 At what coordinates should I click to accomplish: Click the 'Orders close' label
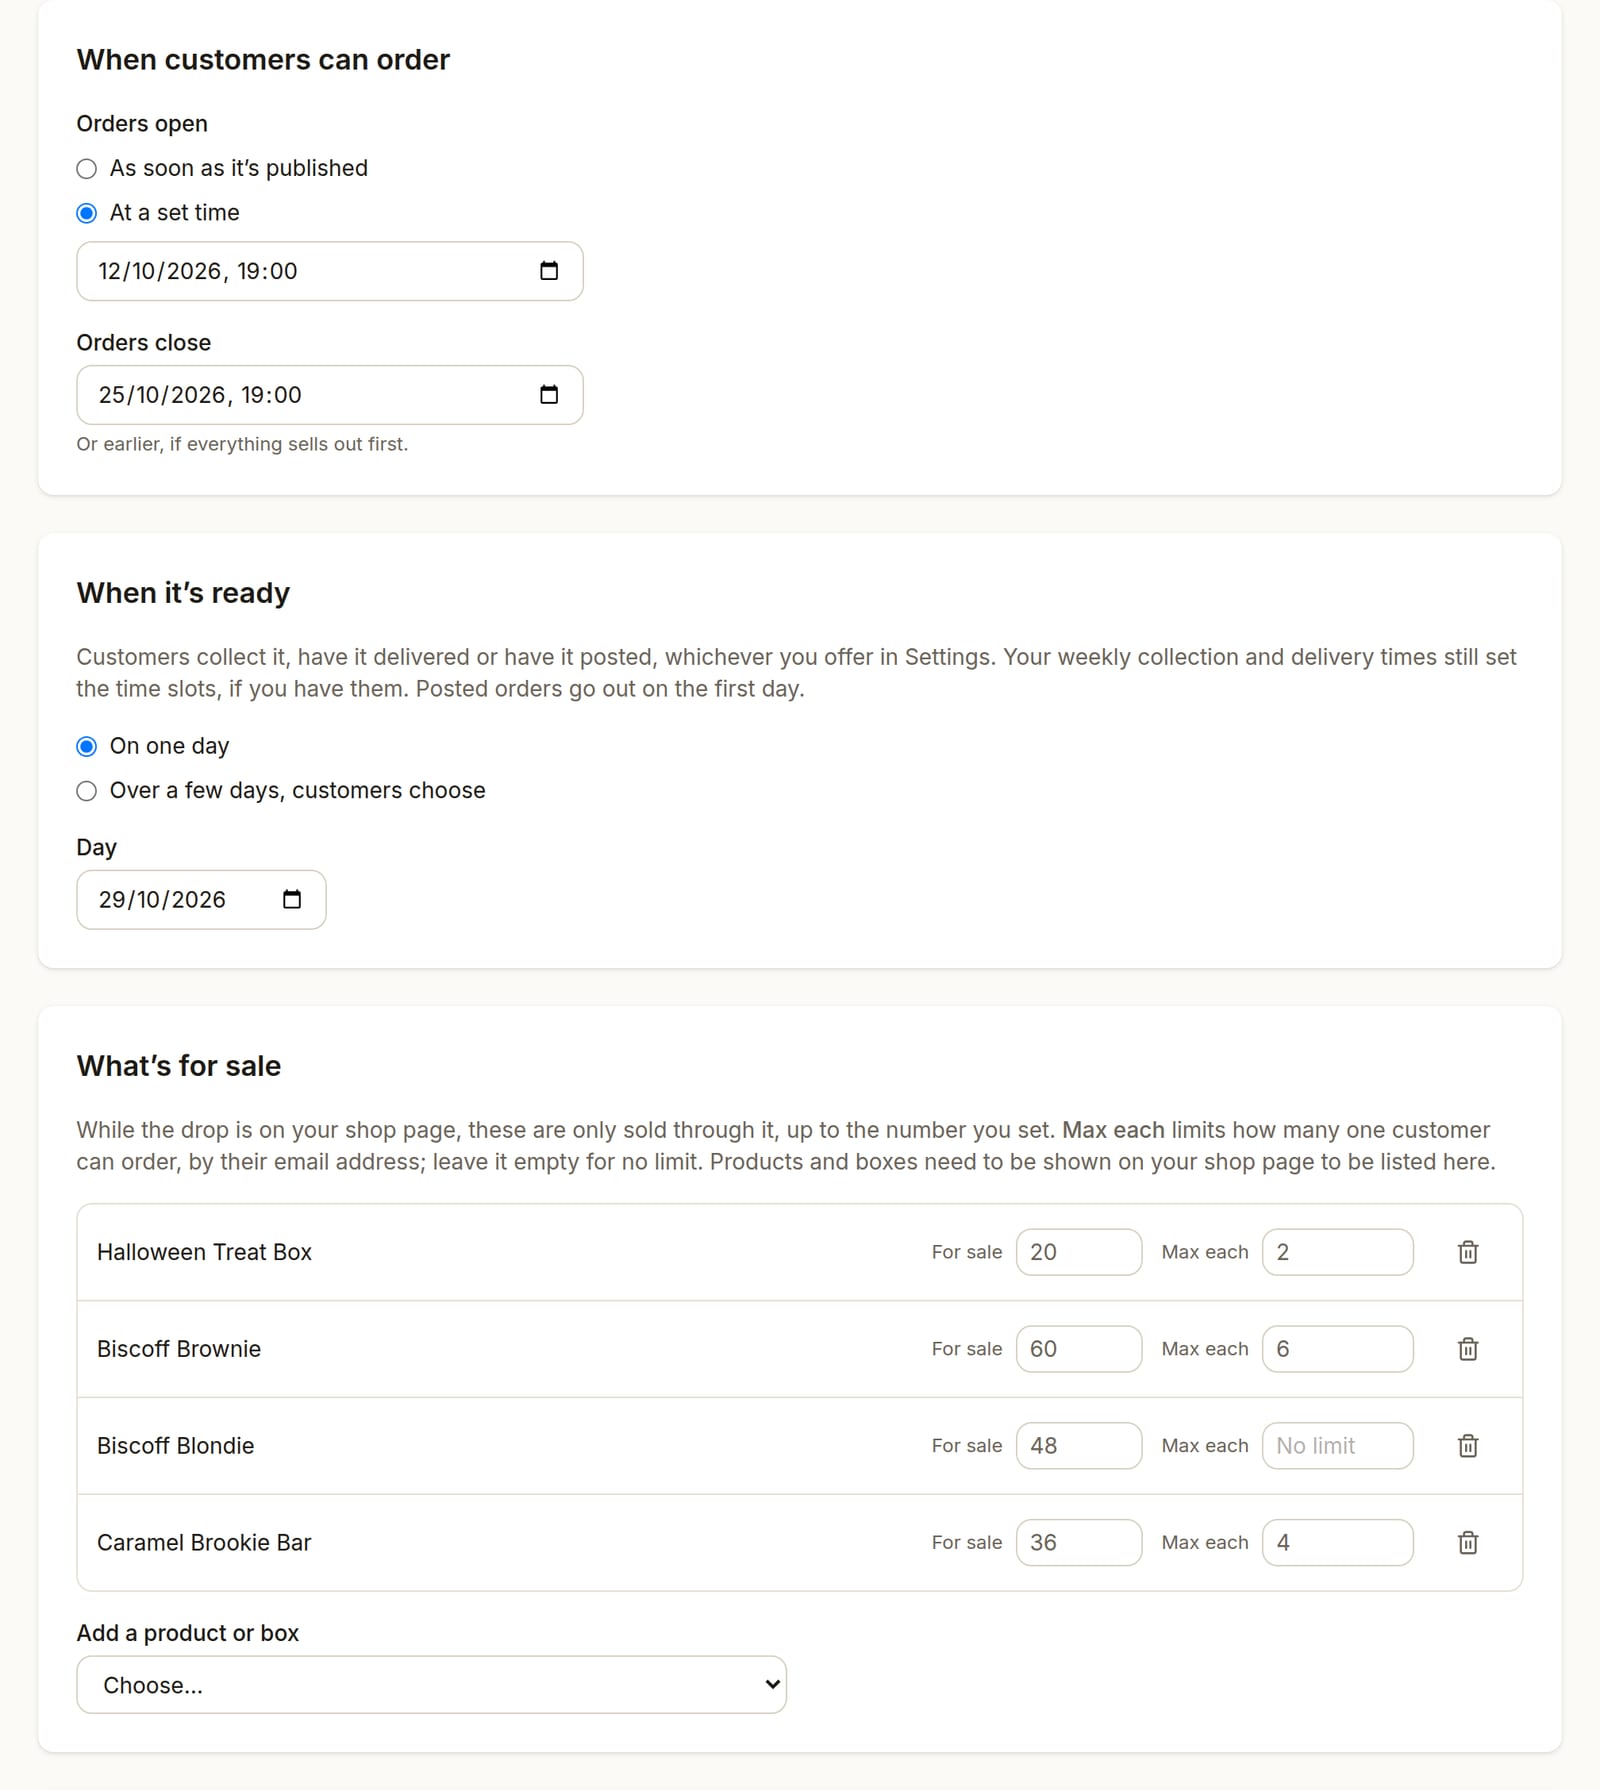coord(144,343)
